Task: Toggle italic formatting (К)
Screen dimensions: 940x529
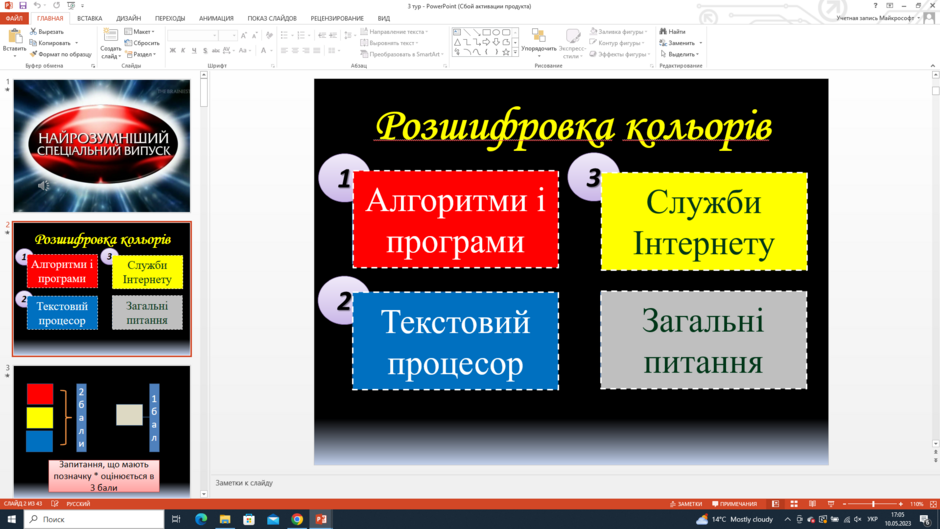Action: click(x=183, y=51)
